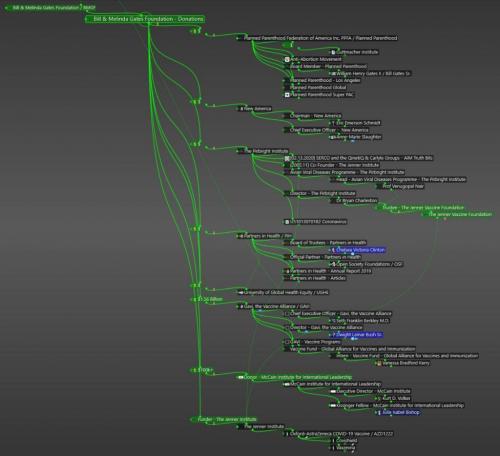Select the highlighted Dwight Lamar Bush Sr. node

click(357, 335)
